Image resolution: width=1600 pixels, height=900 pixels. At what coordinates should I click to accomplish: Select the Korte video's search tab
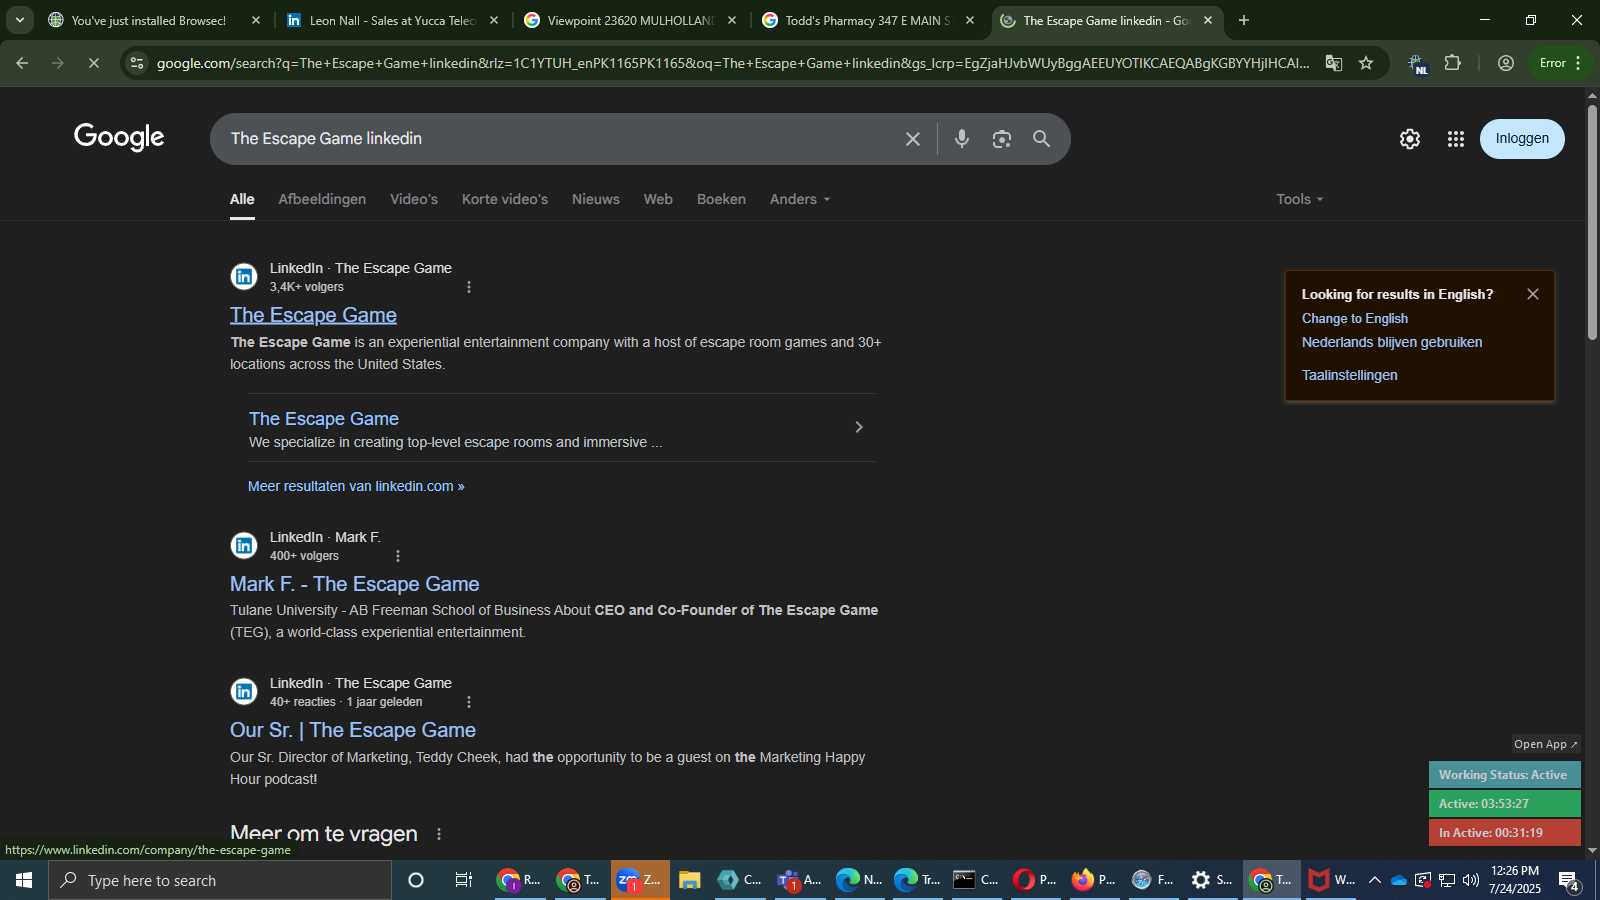click(x=505, y=199)
